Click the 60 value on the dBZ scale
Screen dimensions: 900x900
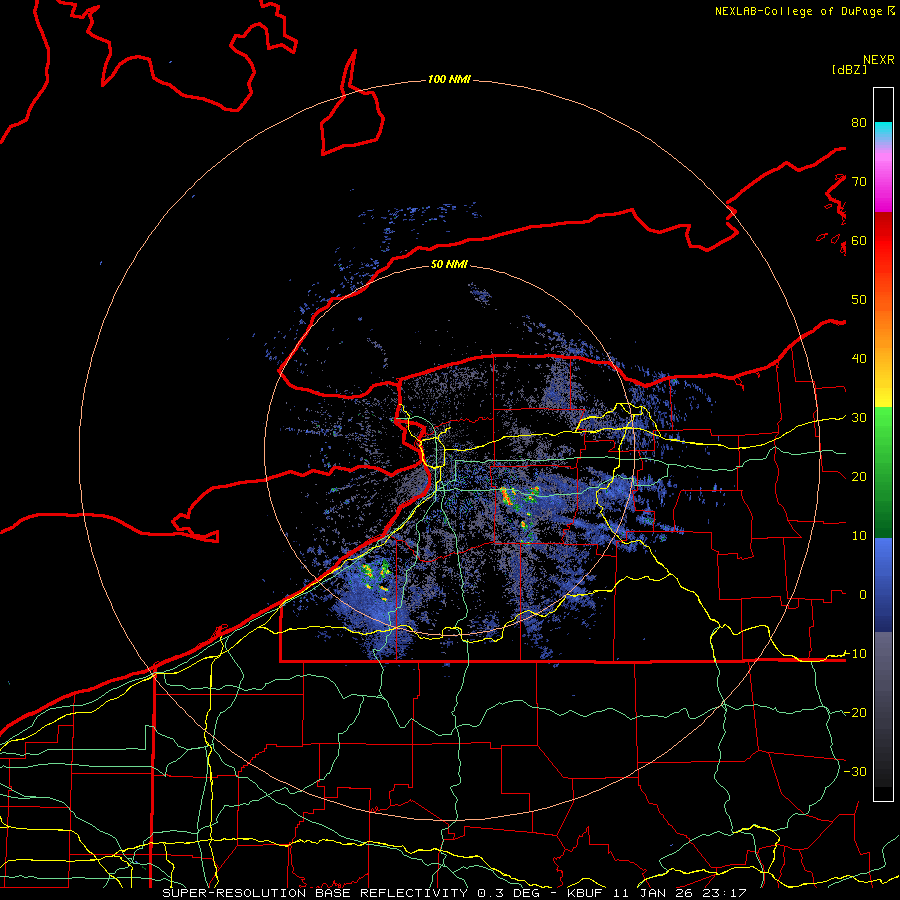pyautogui.click(x=859, y=240)
